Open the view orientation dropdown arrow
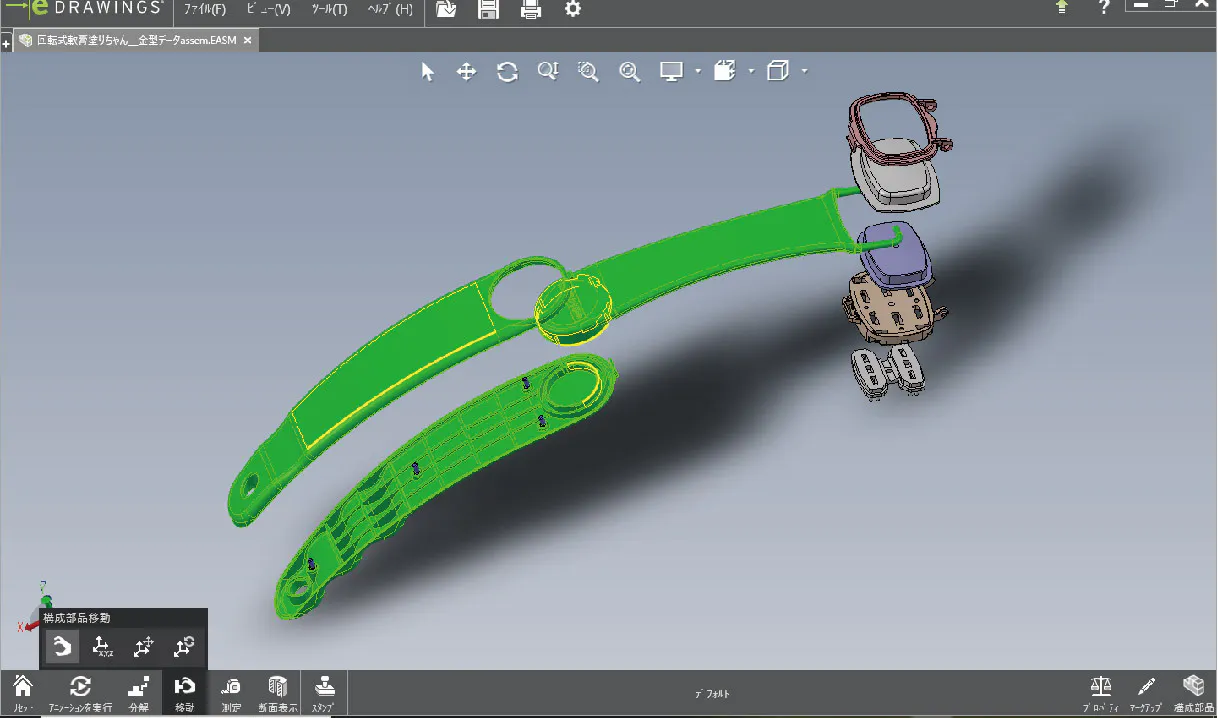The width and height of the screenshot is (1218, 718). (751, 72)
